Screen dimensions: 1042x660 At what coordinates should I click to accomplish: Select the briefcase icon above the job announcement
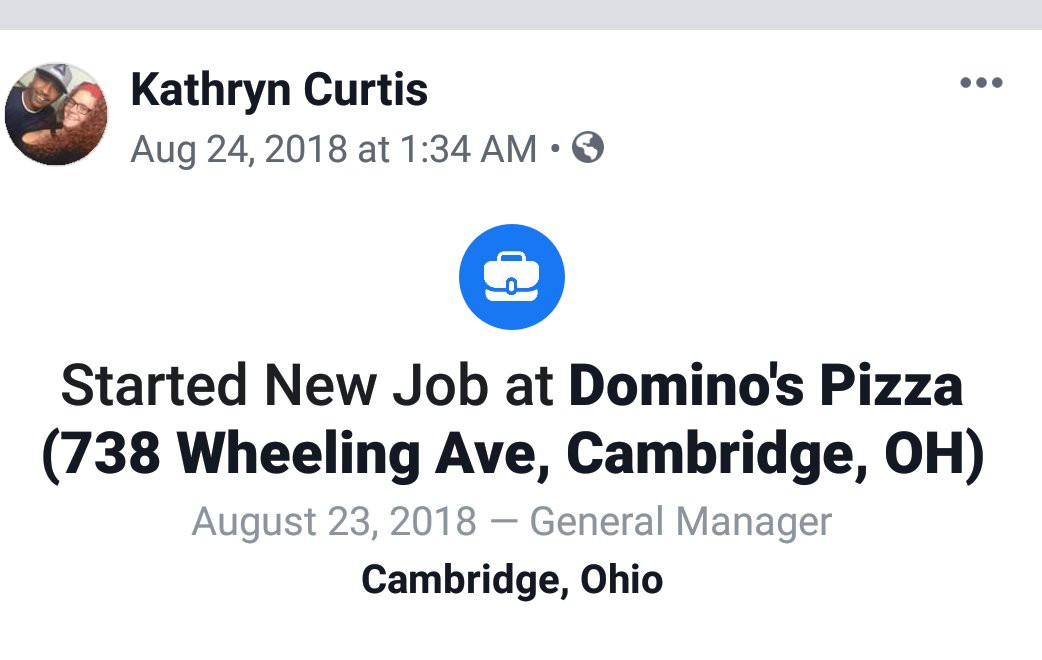[x=511, y=277]
